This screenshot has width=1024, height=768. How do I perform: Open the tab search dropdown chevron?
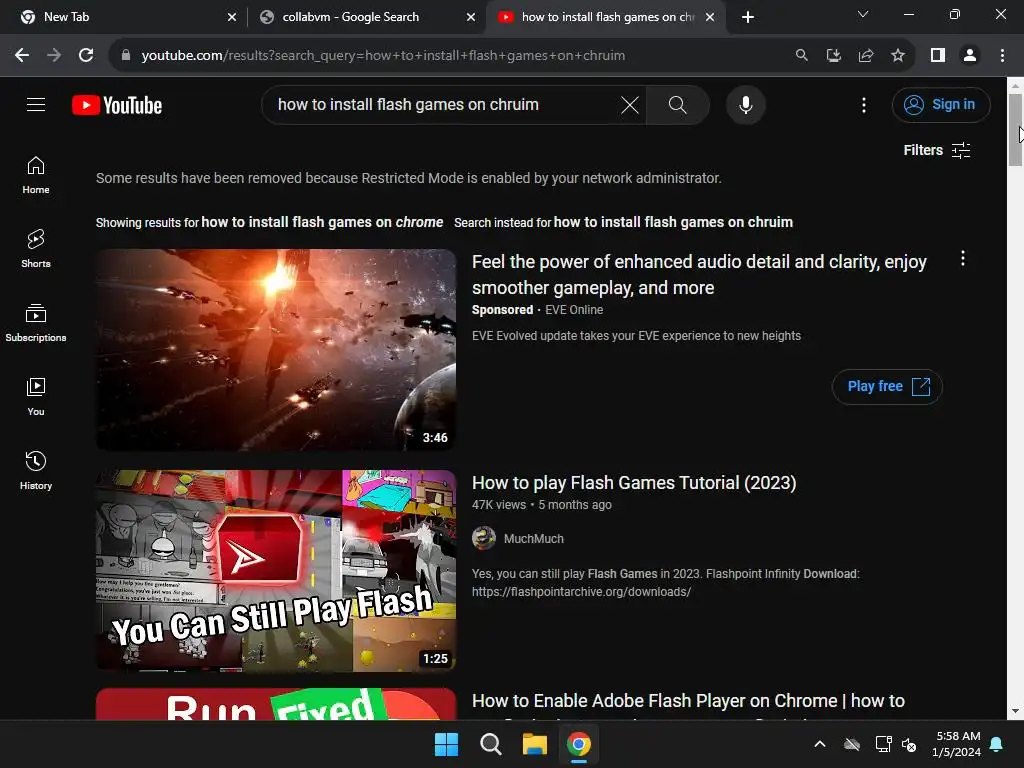click(863, 14)
